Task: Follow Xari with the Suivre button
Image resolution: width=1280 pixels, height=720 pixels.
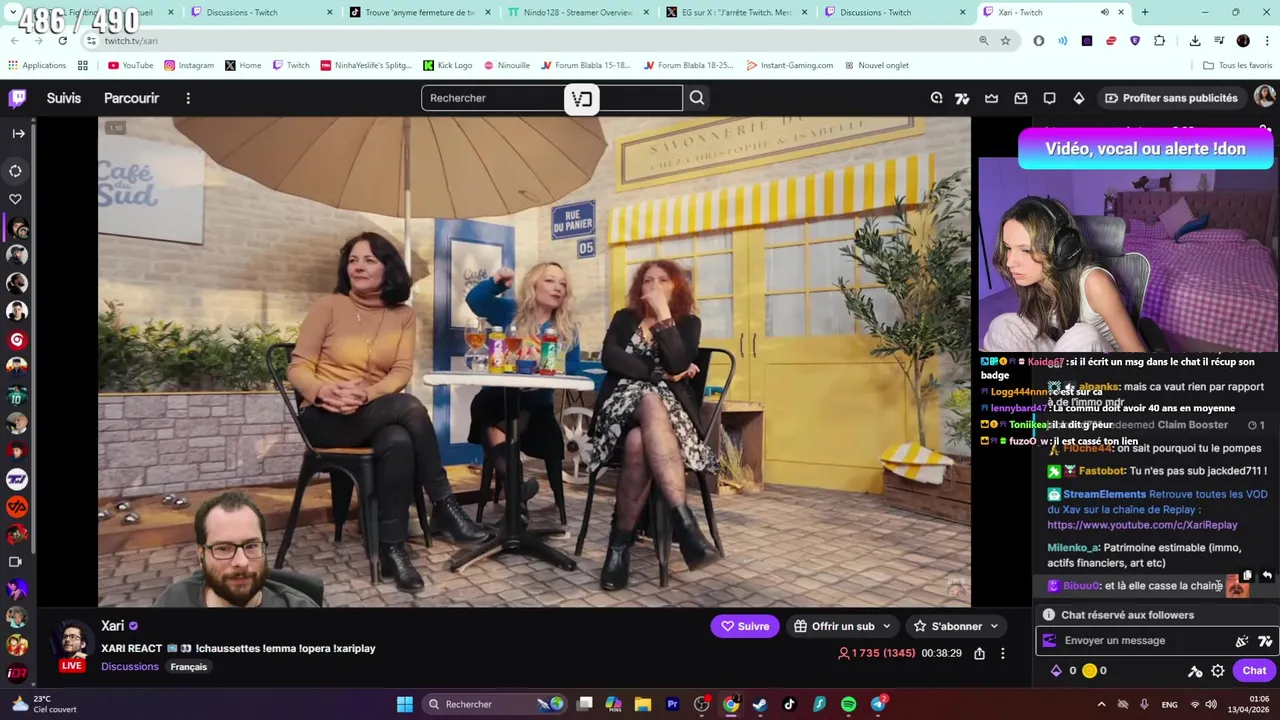Action: coord(745,626)
